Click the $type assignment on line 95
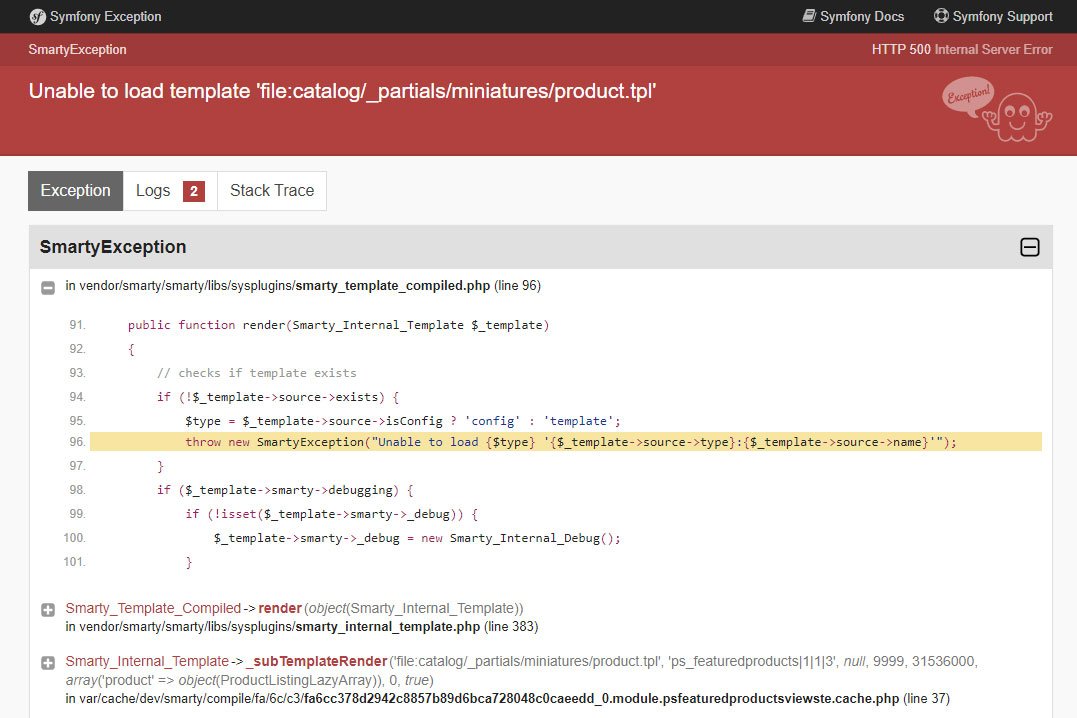Viewport: 1077px width, 718px height. point(403,421)
